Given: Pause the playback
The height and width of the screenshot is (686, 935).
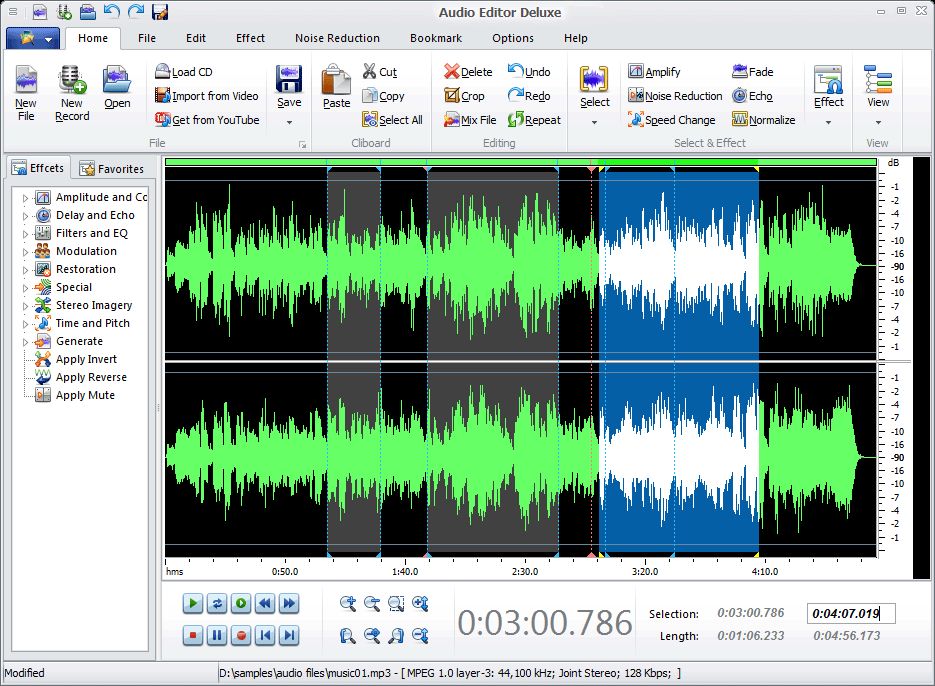Looking at the screenshot, I should [217, 635].
